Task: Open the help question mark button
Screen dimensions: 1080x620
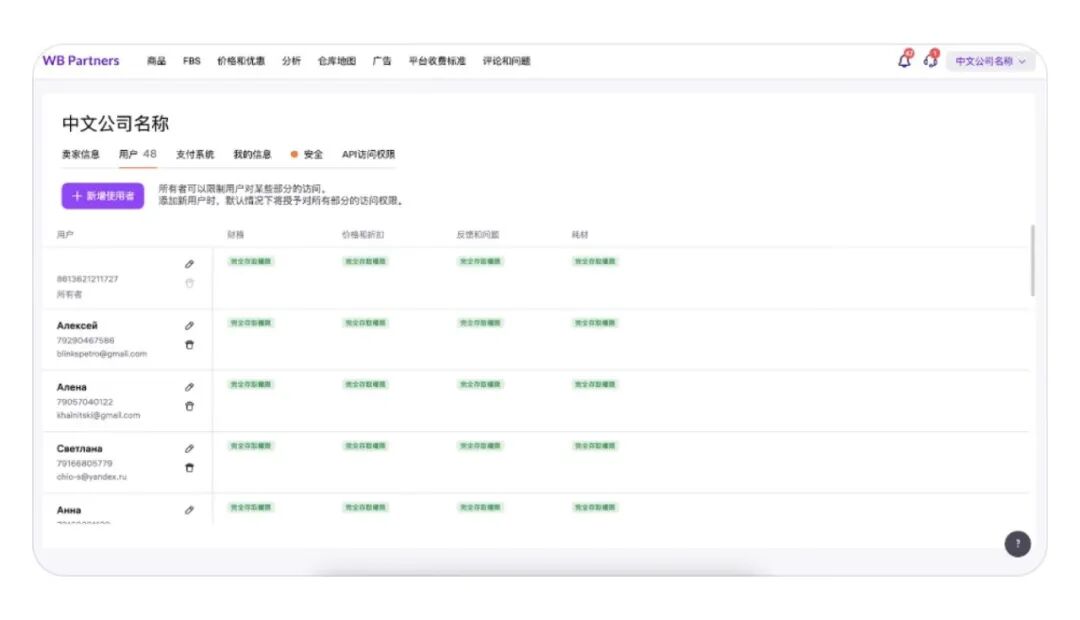Action: pyautogui.click(x=1017, y=544)
